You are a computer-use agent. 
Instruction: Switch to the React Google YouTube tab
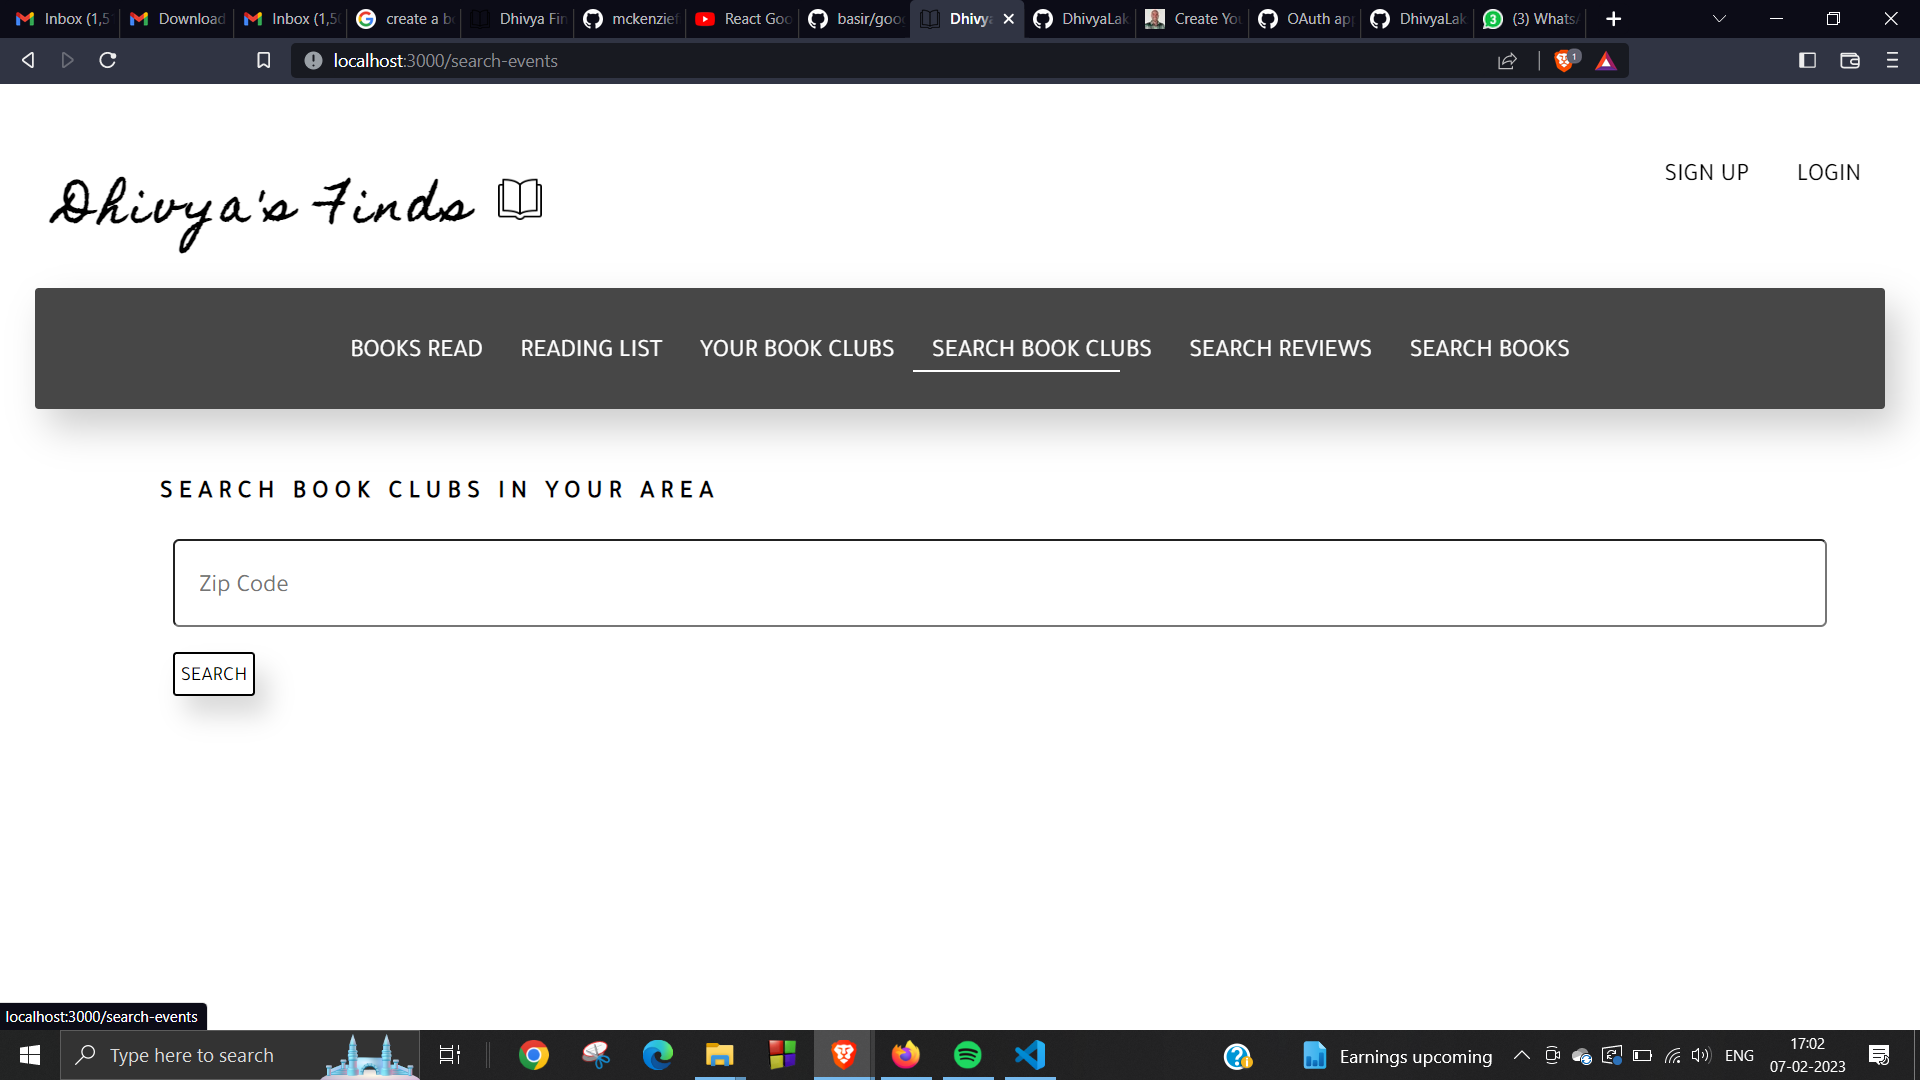(743, 19)
